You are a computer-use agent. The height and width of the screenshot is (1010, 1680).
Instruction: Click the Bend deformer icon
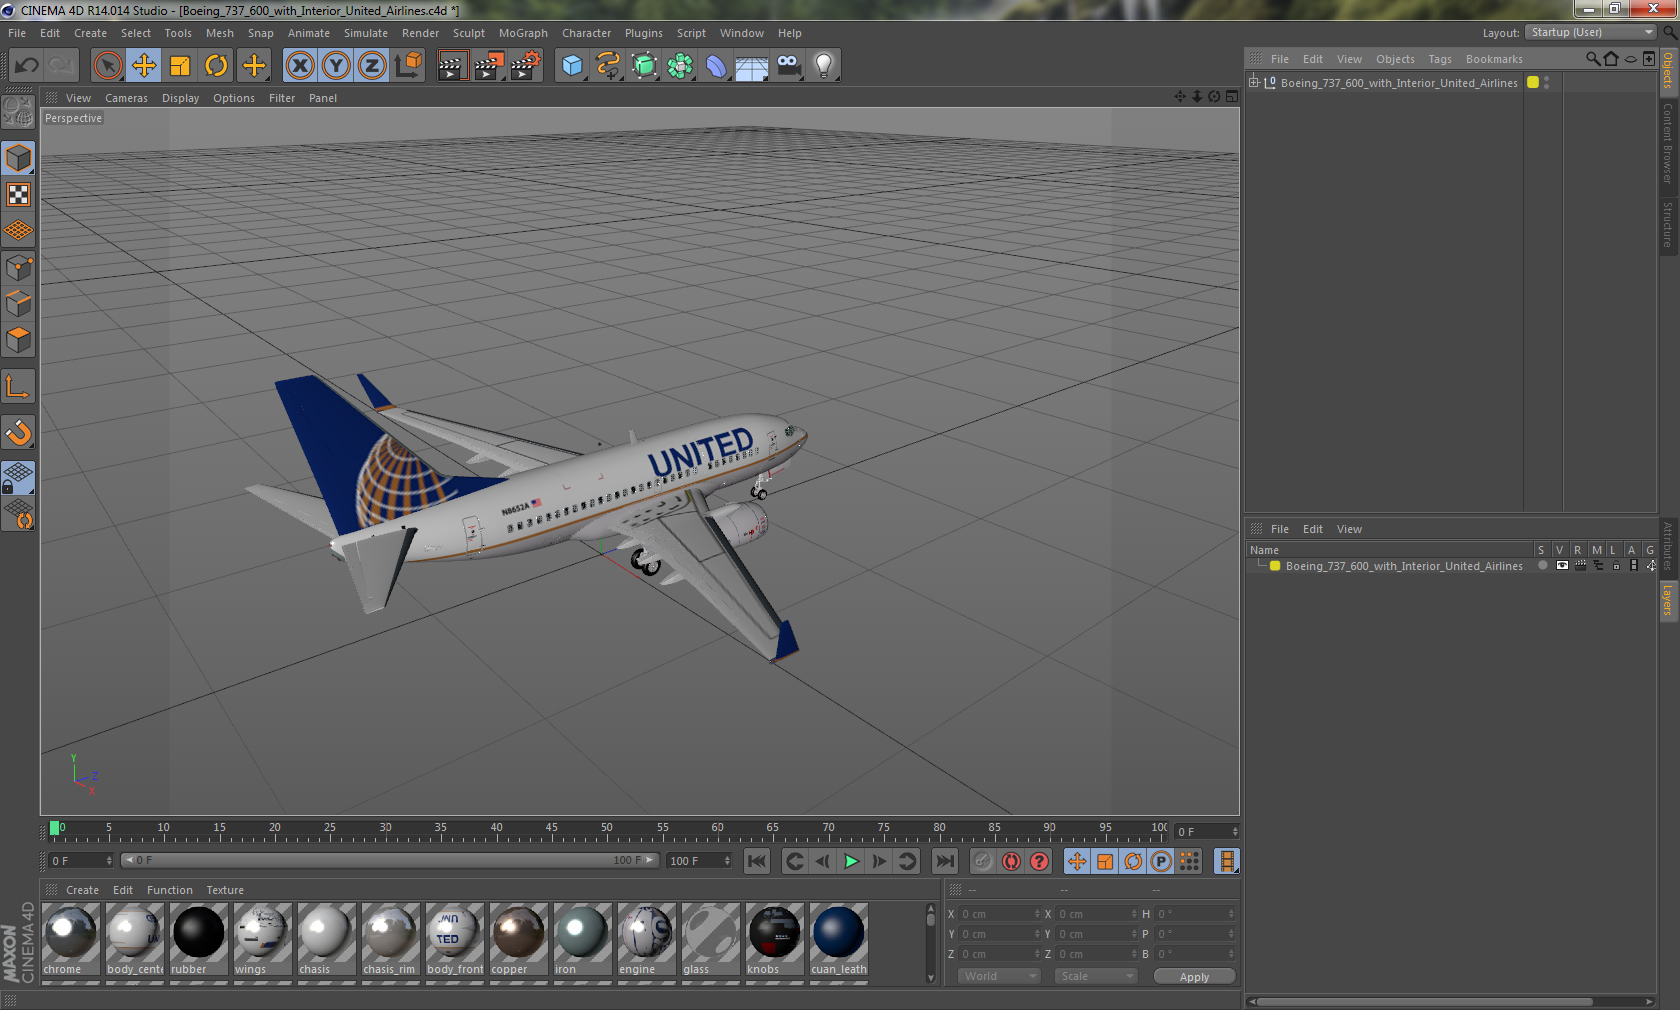(x=716, y=66)
